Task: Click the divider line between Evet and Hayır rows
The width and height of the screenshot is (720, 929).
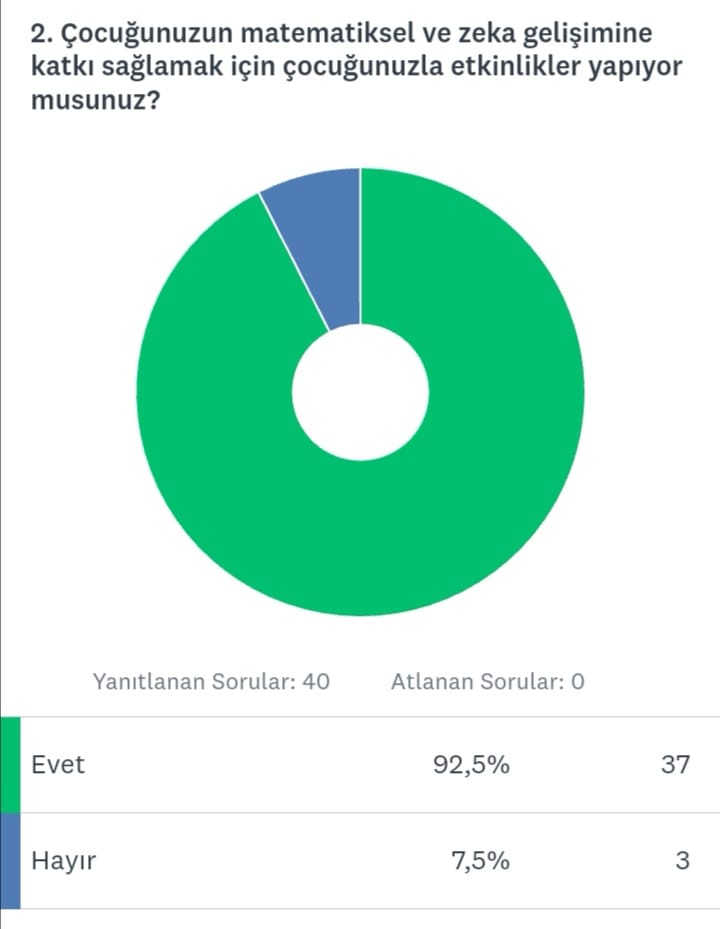Action: [x=360, y=812]
